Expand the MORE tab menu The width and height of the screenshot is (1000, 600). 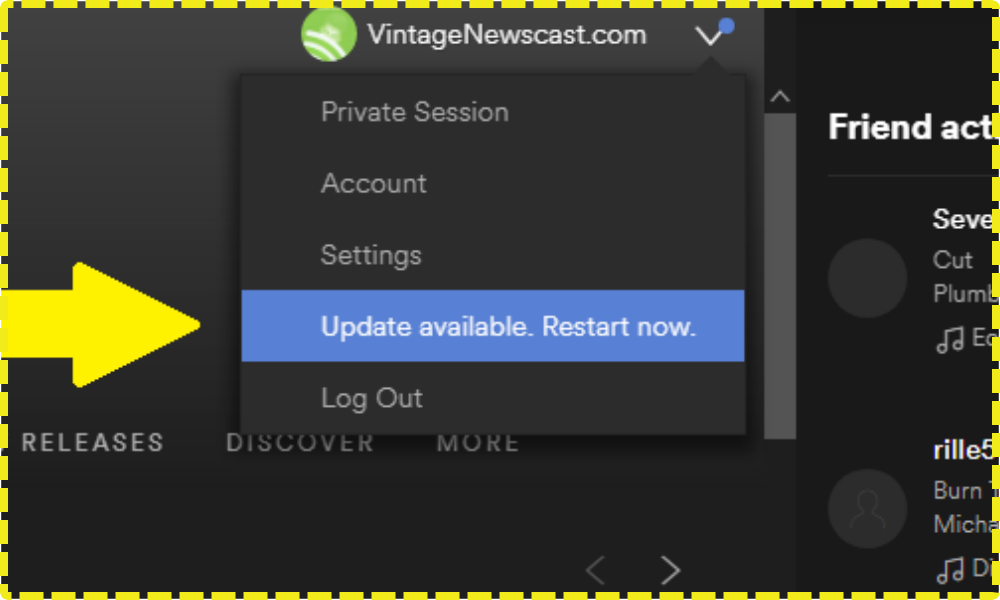pyautogui.click(x=478, y=443)
